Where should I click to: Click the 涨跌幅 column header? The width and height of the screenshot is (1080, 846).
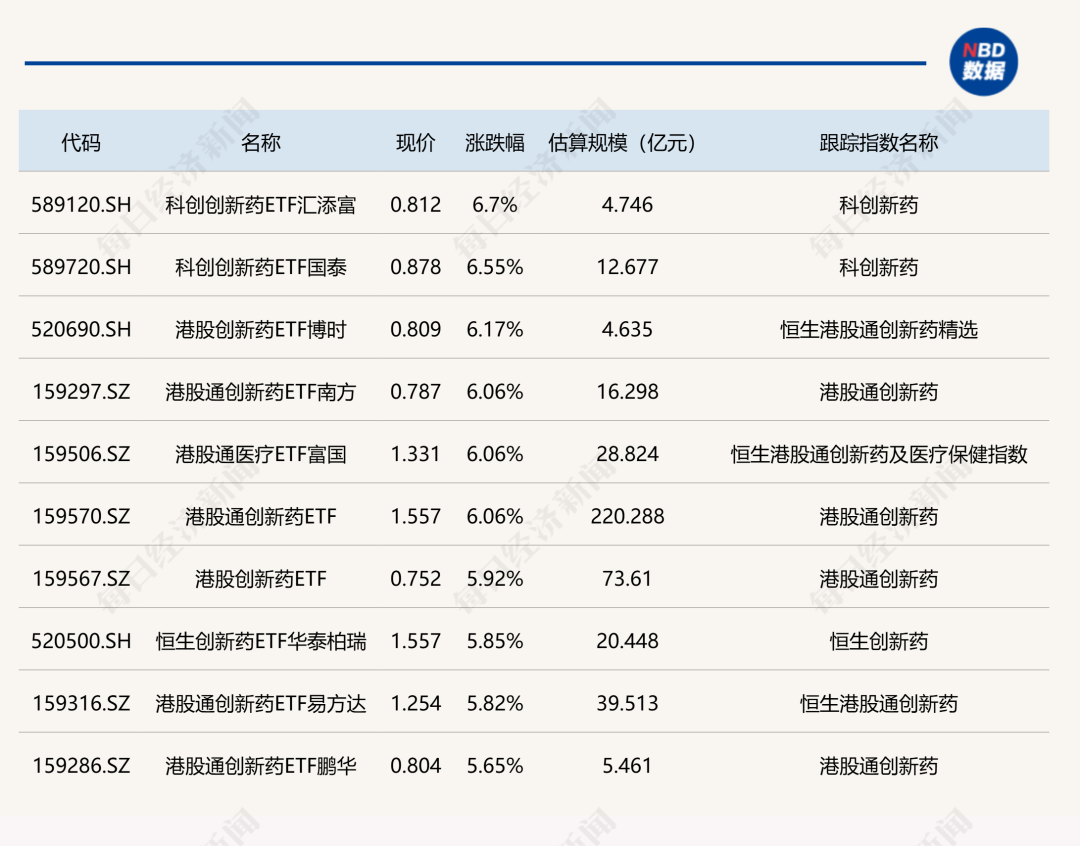495,143
